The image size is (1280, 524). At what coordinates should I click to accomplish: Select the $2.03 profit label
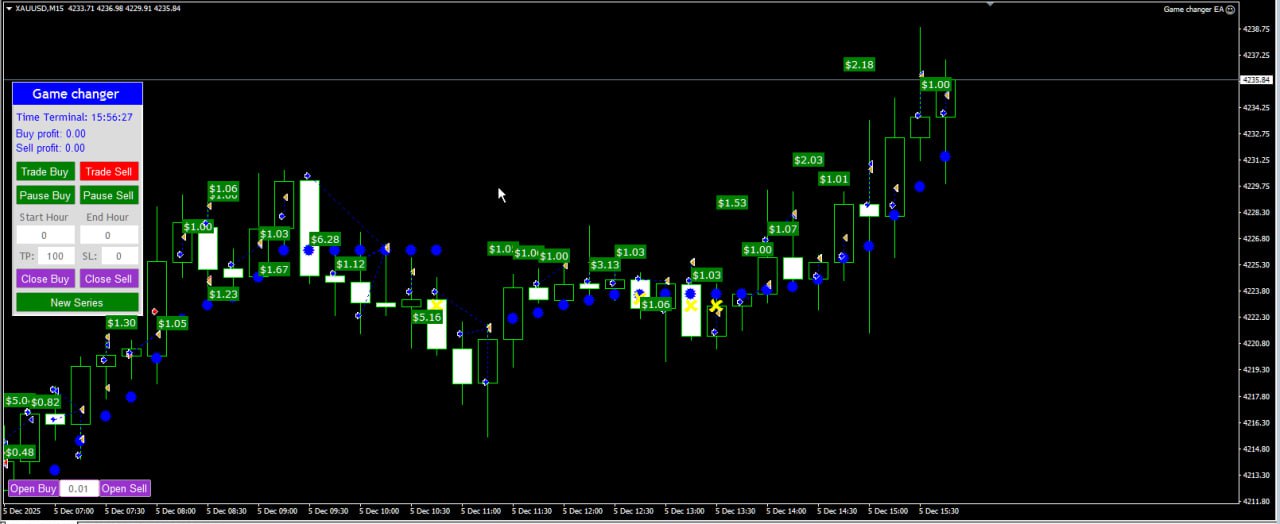tap(808, 160)
